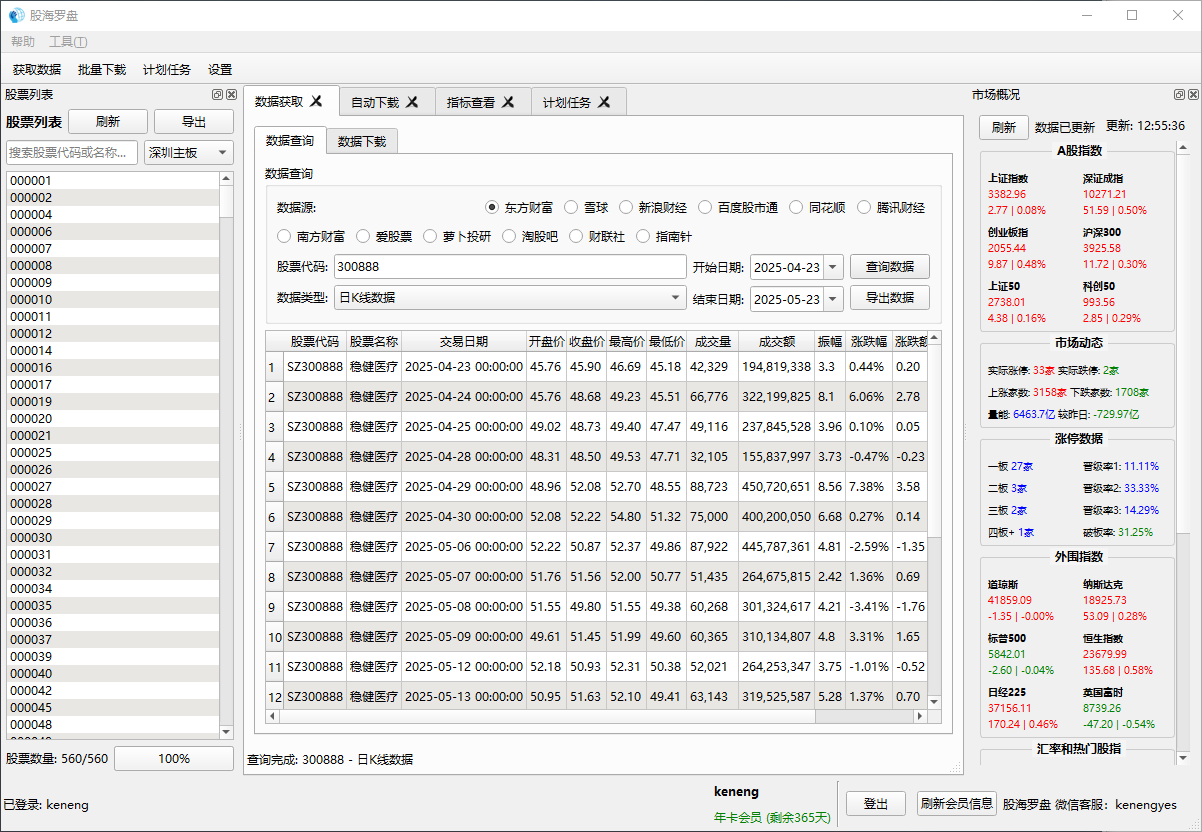
Task: Select 爱股票 data source
Action: 384,237
